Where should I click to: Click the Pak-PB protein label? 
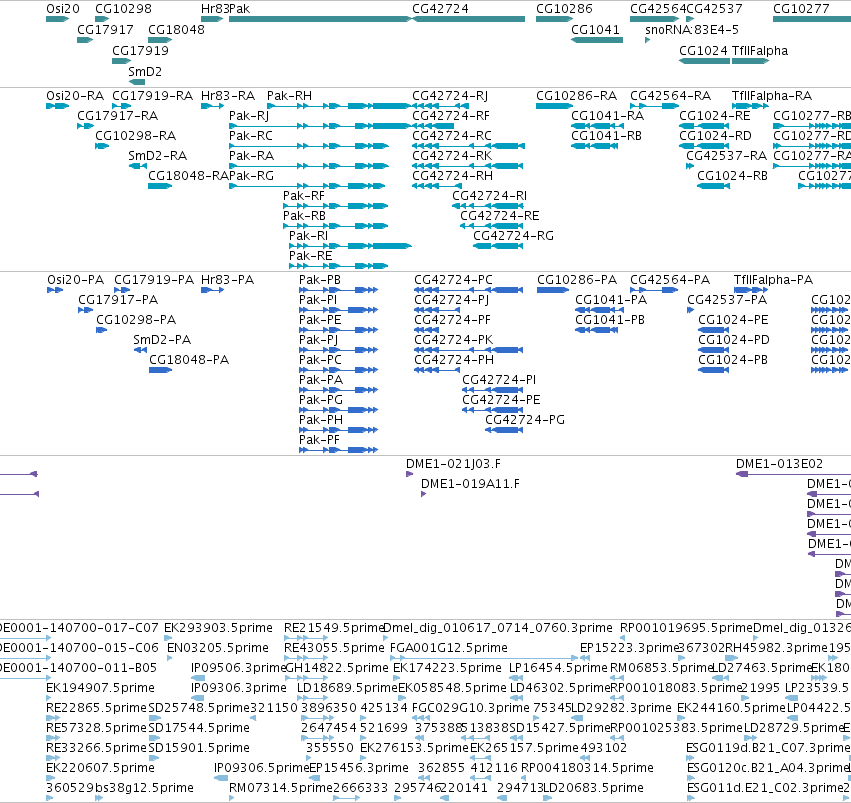[x=320, y=279]
